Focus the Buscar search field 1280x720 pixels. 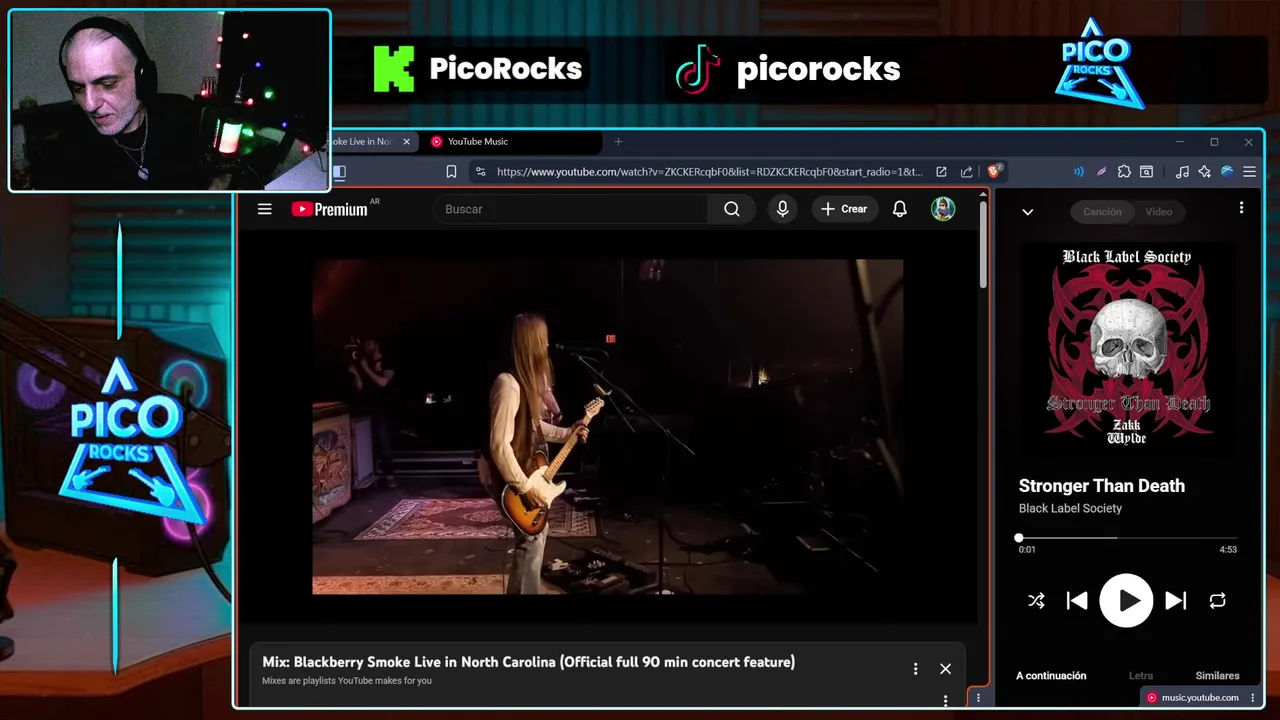pyautogui.click(x=571, y=209)
